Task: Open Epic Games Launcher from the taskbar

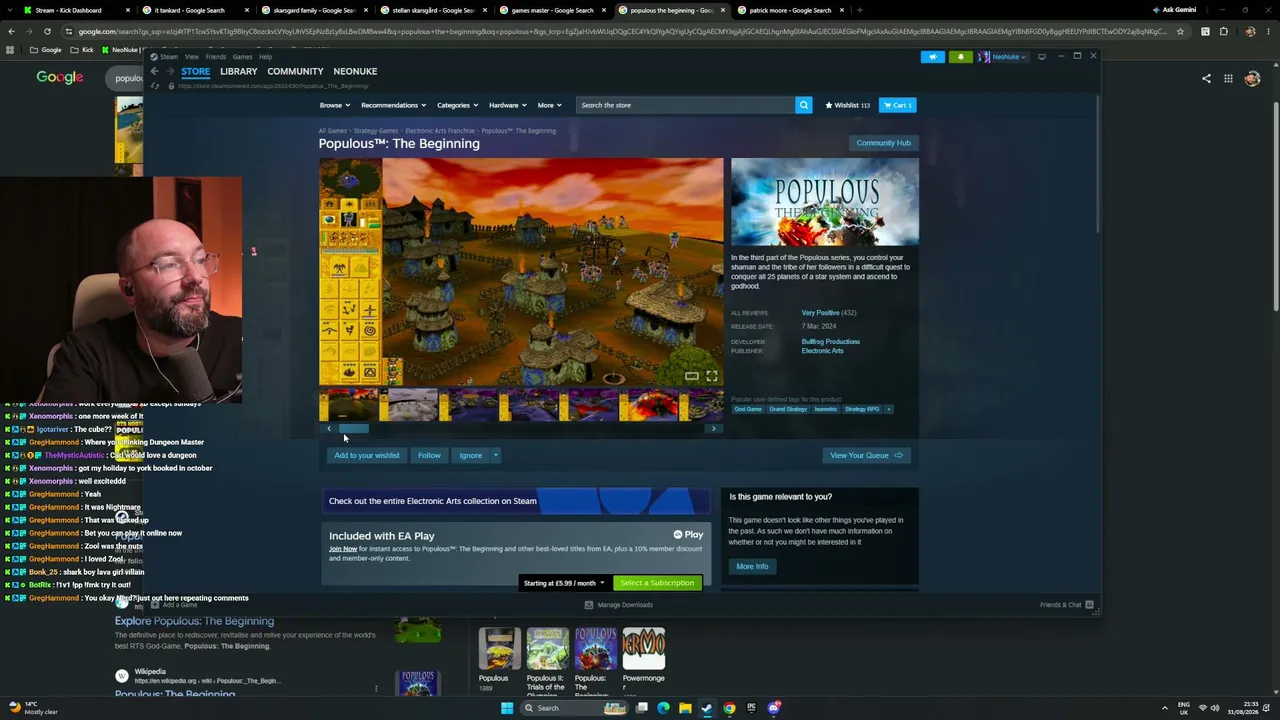Action: click(751, 708)
